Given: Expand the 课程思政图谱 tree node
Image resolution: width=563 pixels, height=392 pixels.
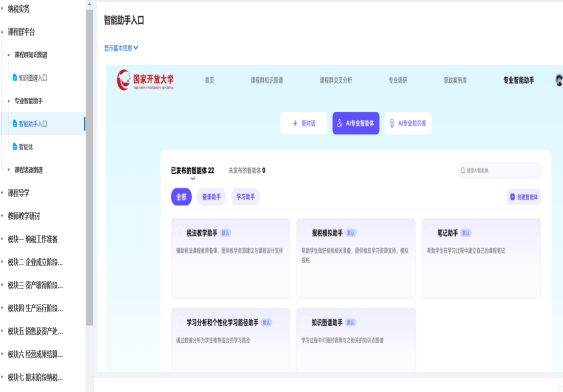Looking at the screenshot, I should click(9, 170).
